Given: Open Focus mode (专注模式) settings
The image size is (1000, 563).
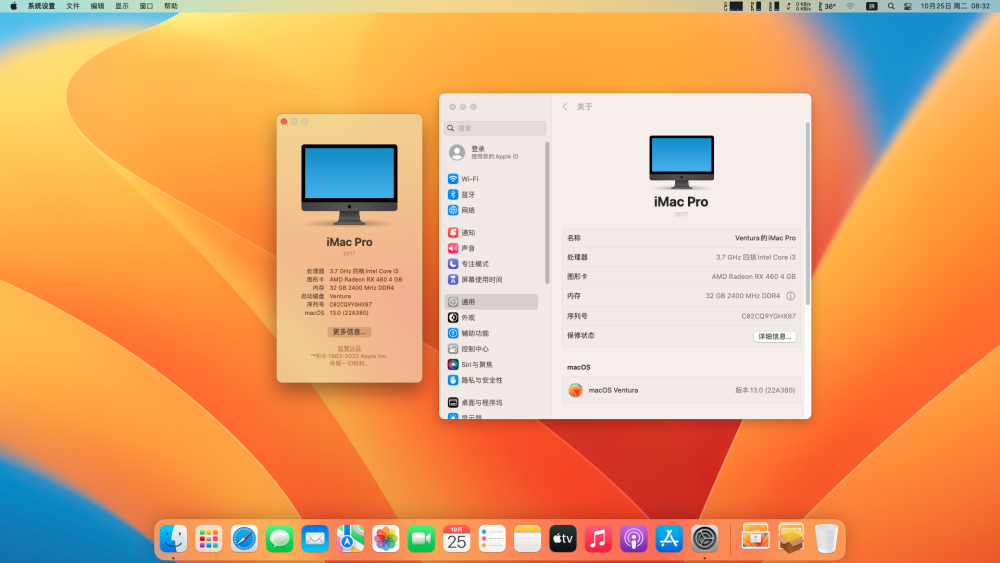Looking at the screenshot, I should 491,264.
